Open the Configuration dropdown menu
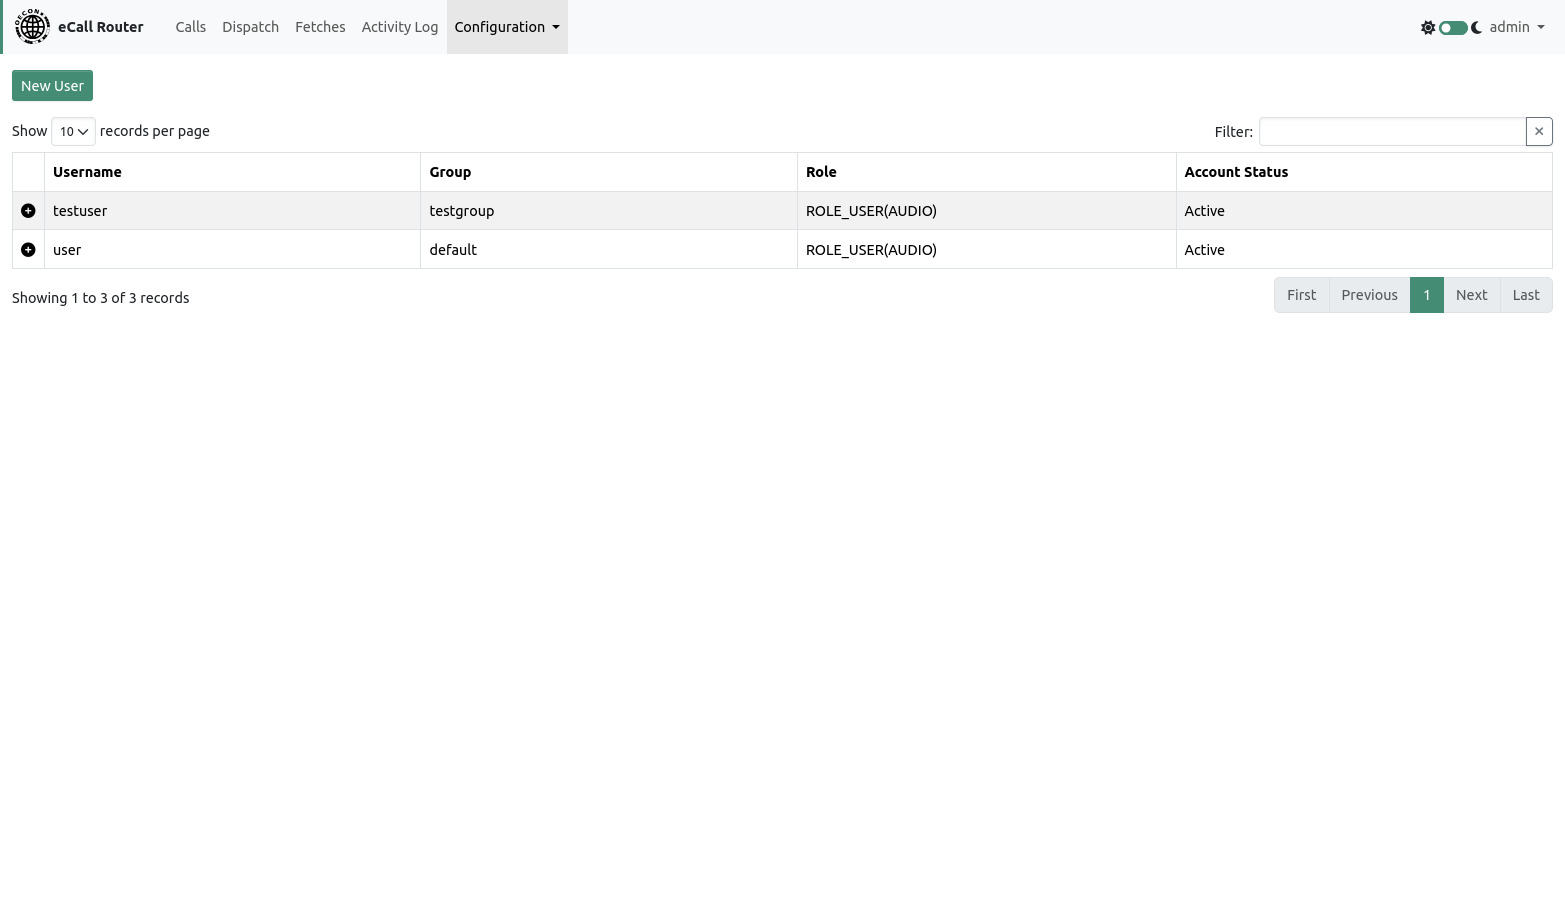 pos(506,27)
